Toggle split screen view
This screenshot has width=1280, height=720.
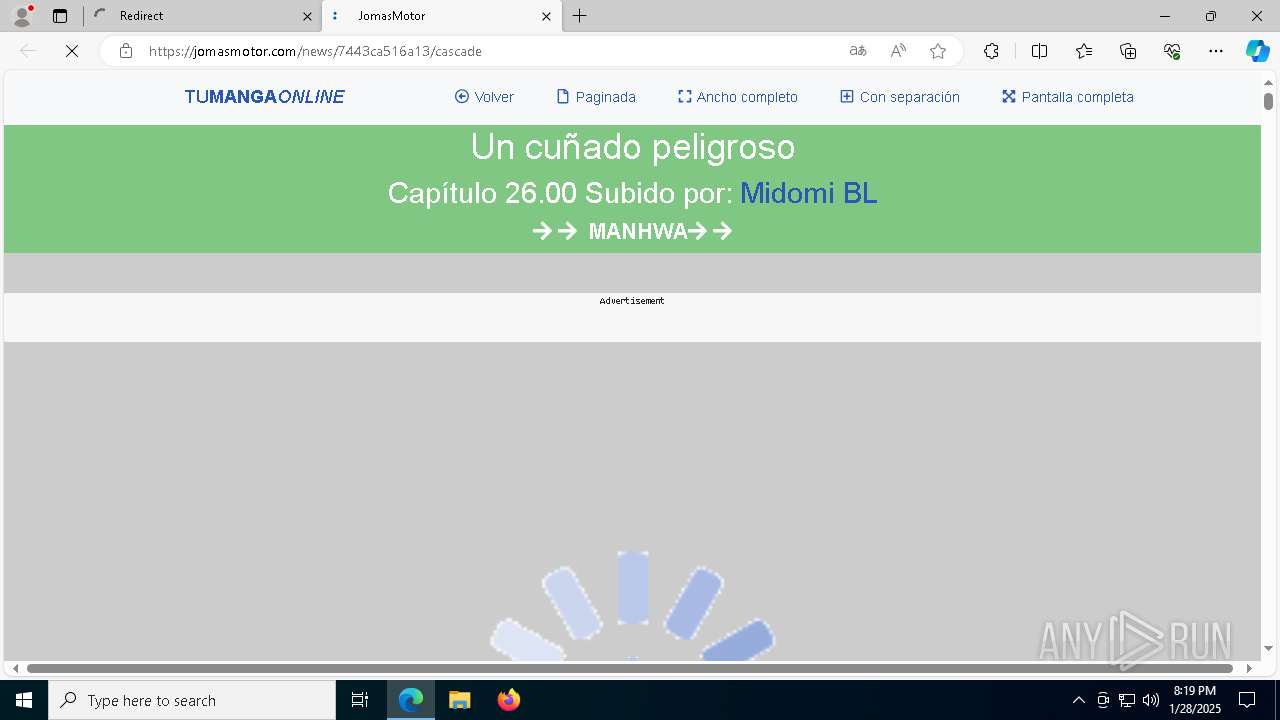pos(1039,51)
